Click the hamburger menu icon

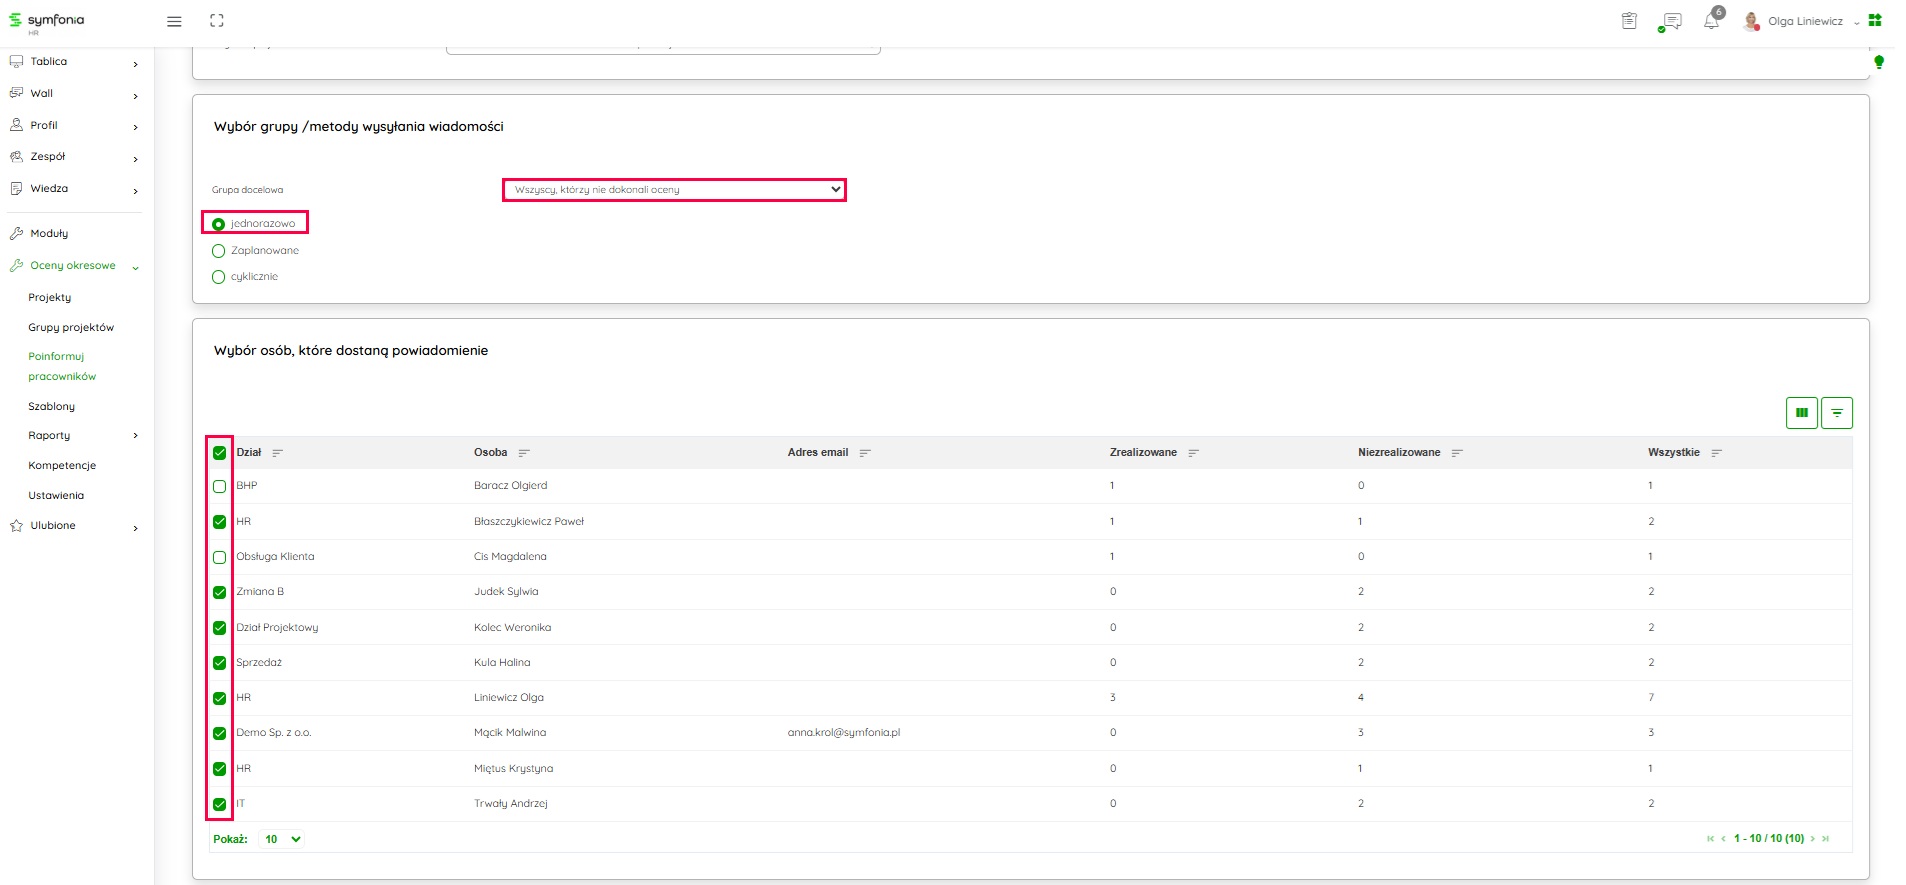pyautogui.click(x=174, y=21)
